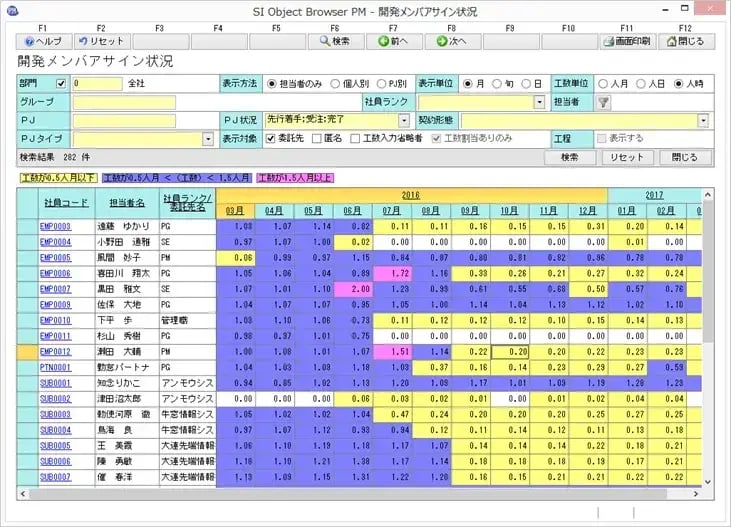Viewport: 731px width, 527px height.
Task: Click the 検索 button in the filter panel
Action: [x=570, y=158]
